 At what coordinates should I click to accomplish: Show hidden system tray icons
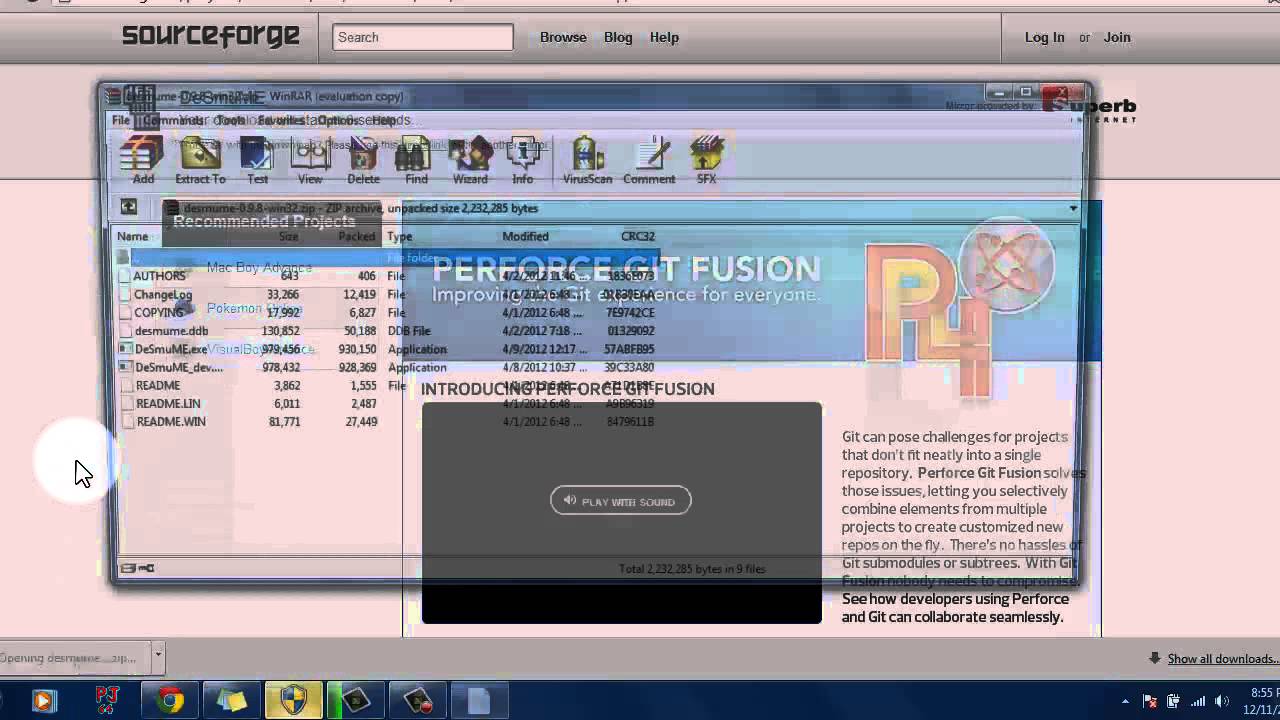[1125, 701]
